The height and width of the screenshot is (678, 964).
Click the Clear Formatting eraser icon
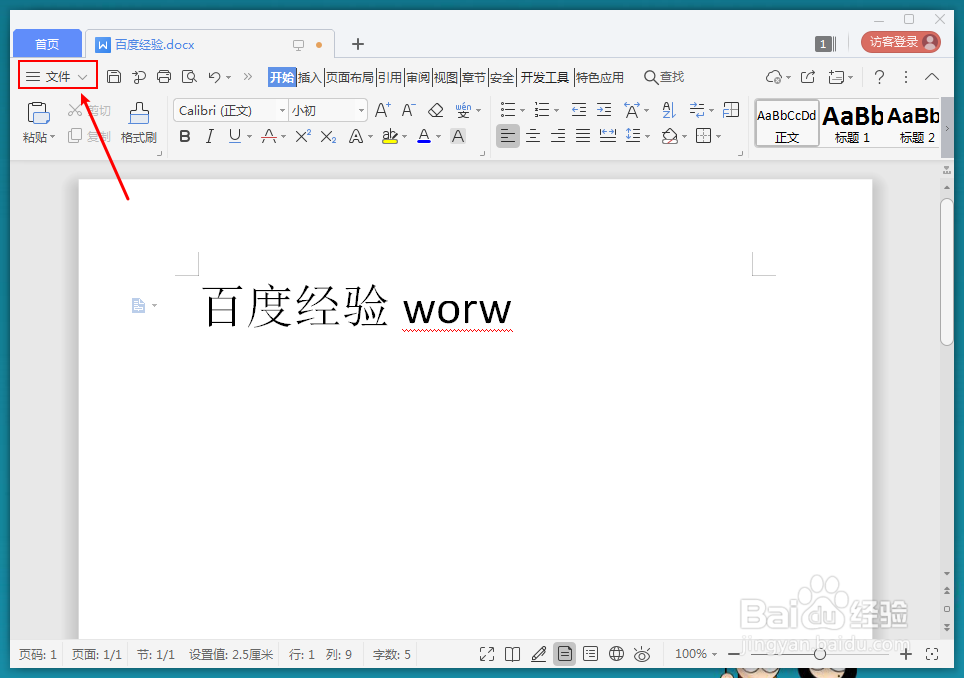click(x=435, y=110)
